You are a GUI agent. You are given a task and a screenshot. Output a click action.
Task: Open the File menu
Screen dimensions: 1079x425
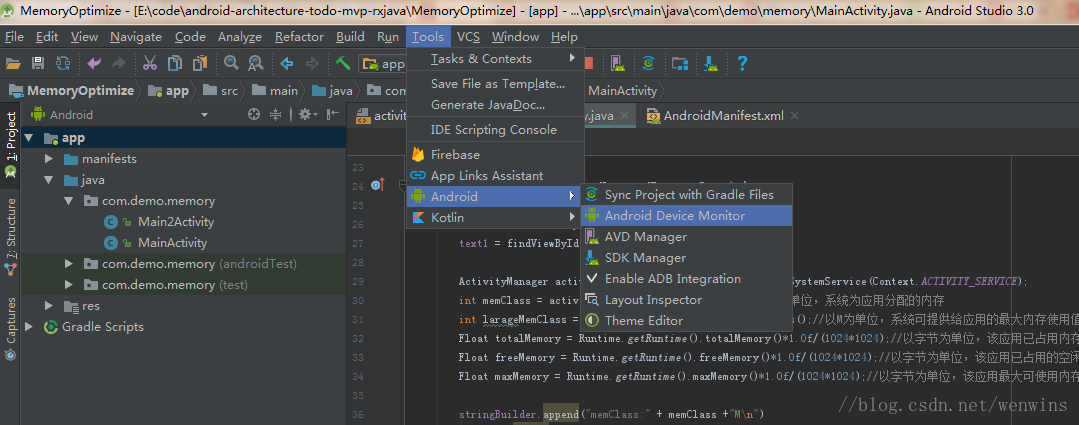(x=14, y=37)
